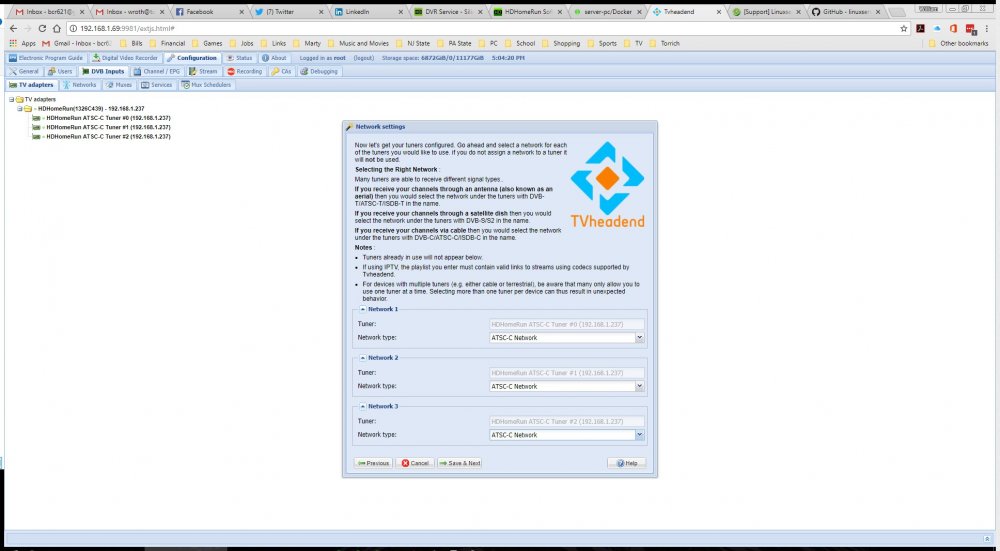
Task: Click the Tuner #2 adapter card icon
Action: [36, 136]
